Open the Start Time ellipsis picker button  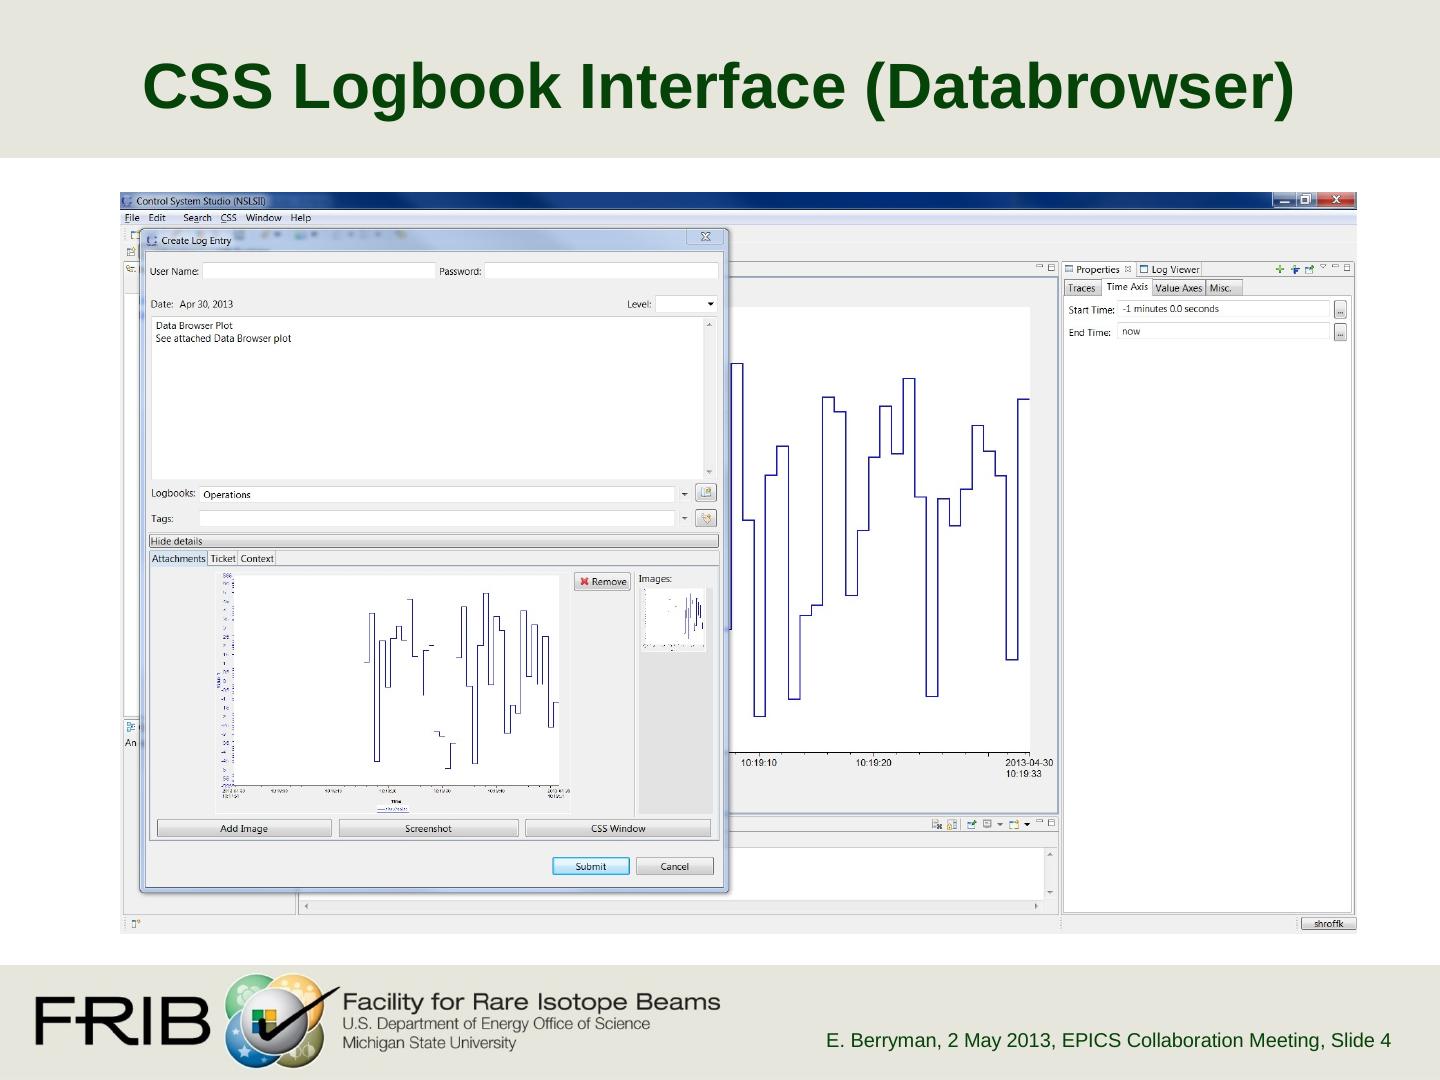[1341, 310]
